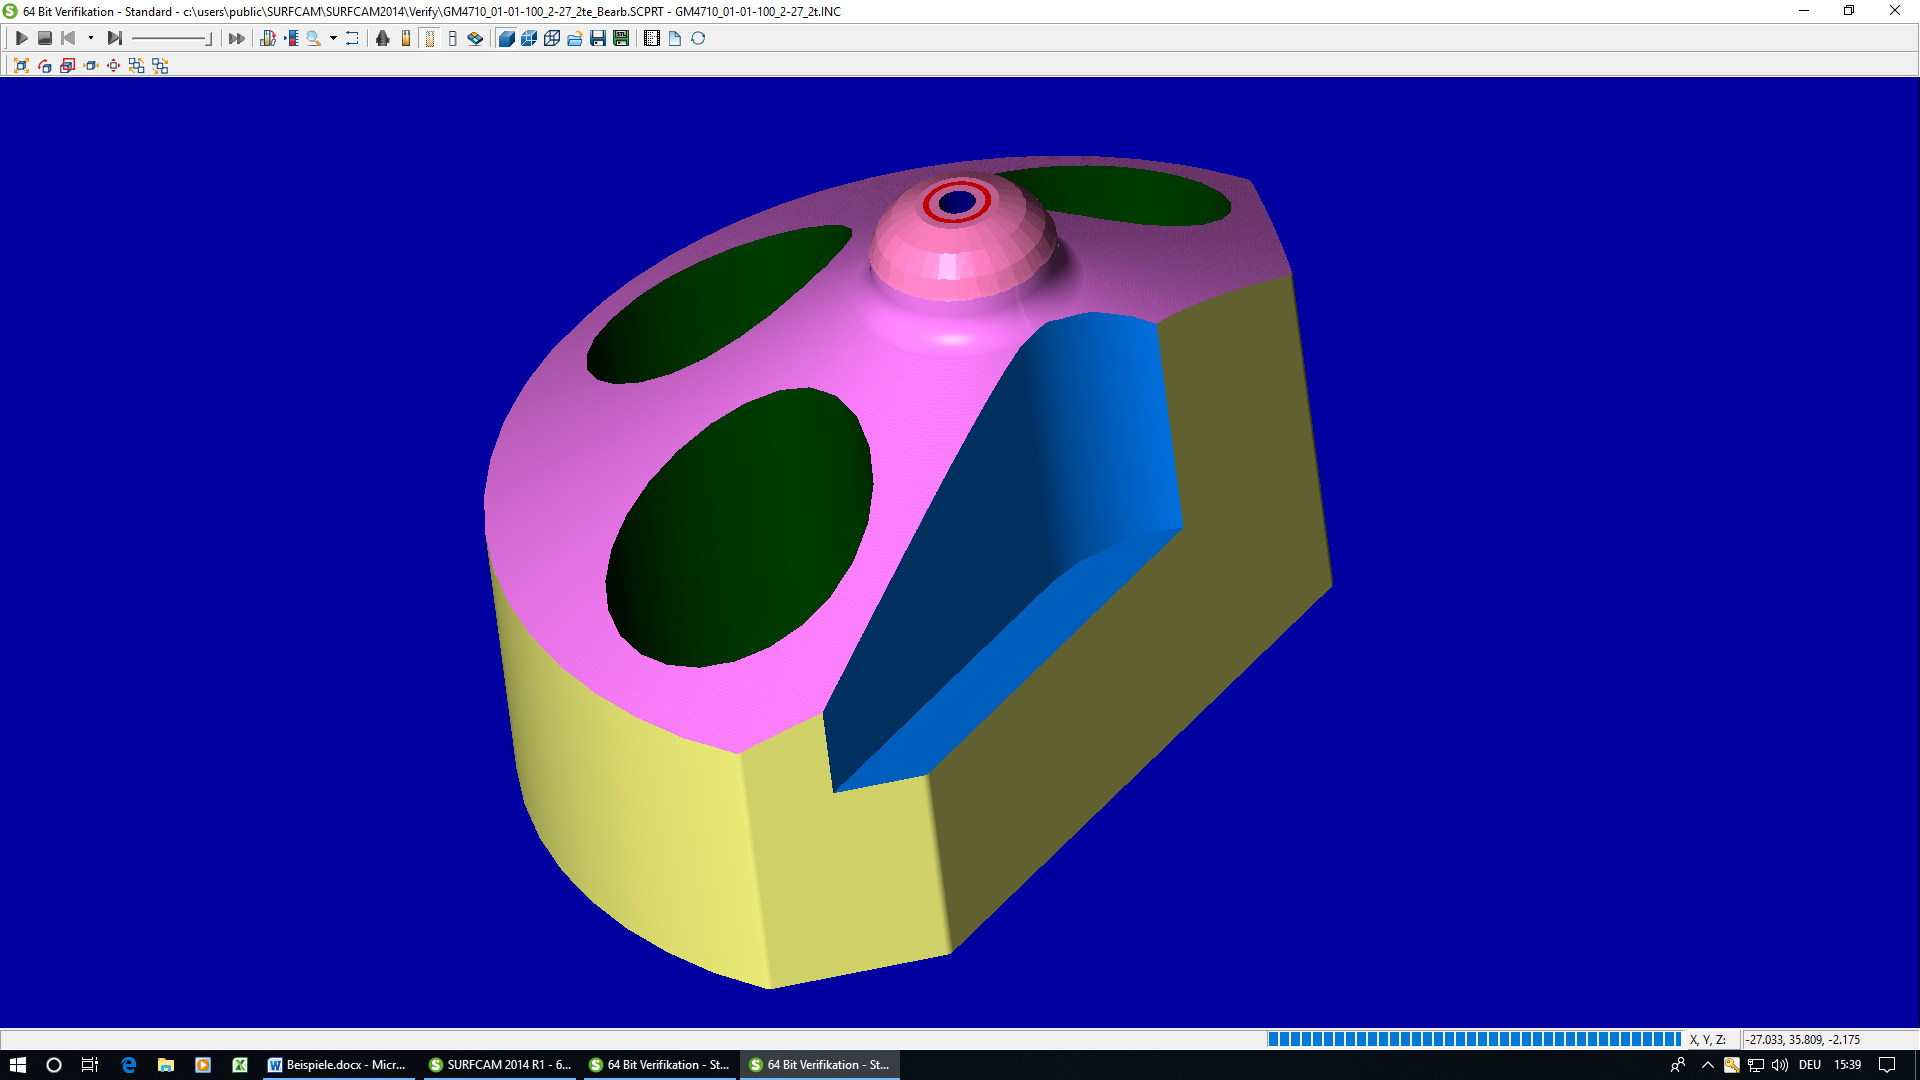Click the zoom fit view icon
The height and width of the screenshot is (1080, 1920).
point(21,65)
